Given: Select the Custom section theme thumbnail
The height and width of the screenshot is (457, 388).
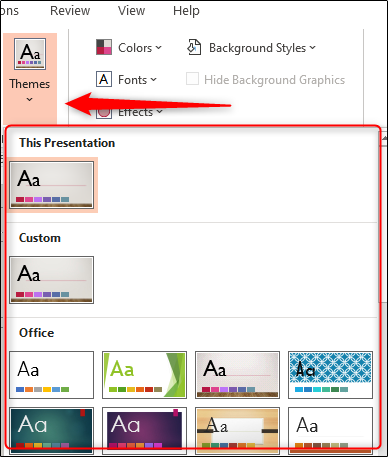Looking at the screenshot, I should pyautogui.click(x=51, y=280).
